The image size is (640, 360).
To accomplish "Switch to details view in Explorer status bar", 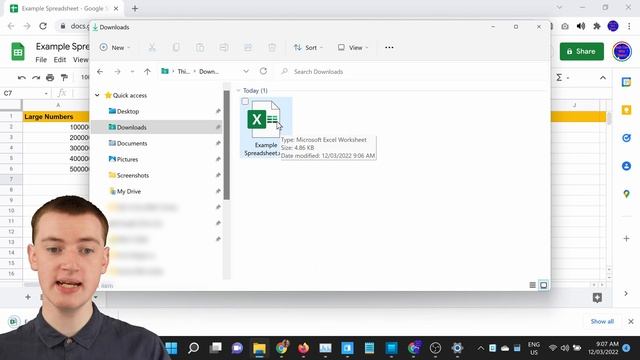I will (532, 285).
